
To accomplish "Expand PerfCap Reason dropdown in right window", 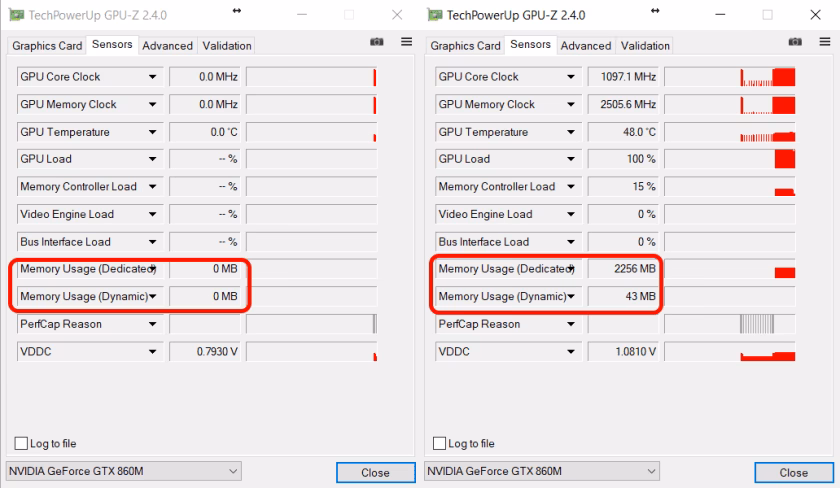I will [572, 324].
